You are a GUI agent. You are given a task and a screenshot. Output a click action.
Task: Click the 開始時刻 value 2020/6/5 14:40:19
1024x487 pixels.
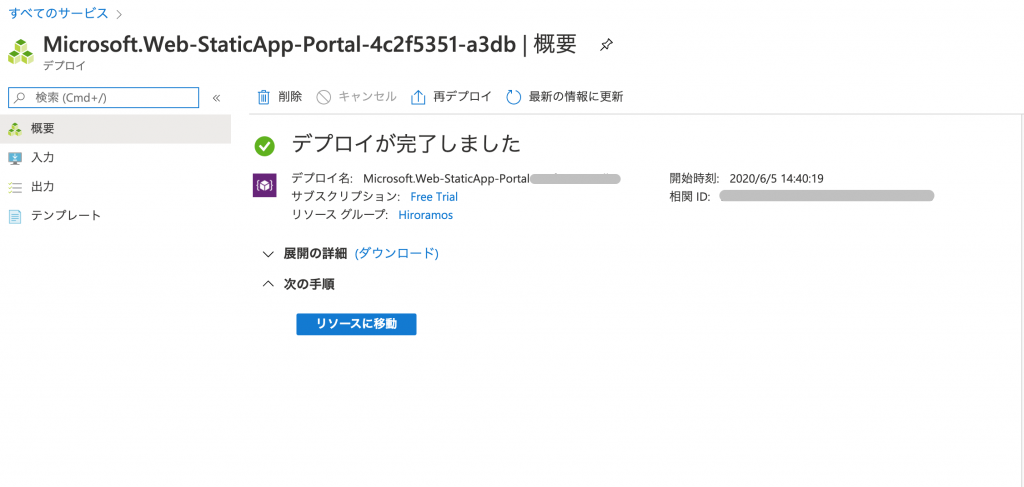pyautogui.click(x=776, y=178)
